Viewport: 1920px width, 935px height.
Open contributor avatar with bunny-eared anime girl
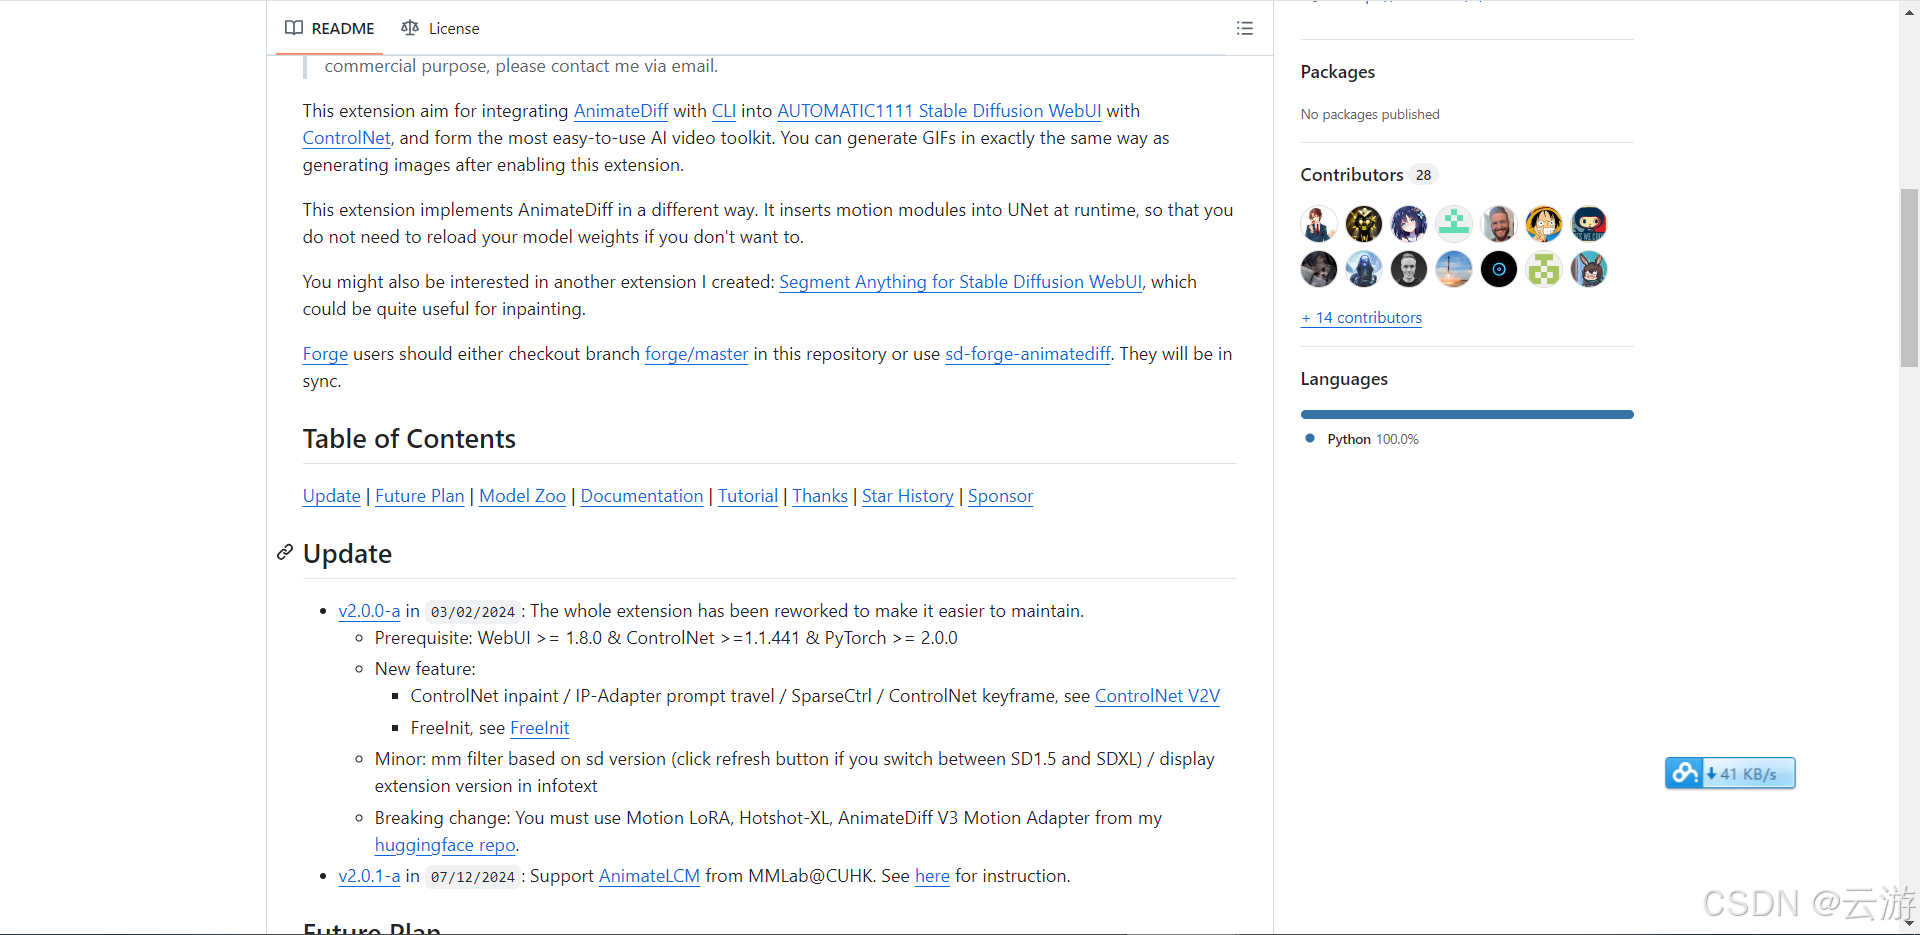pos(1589,269)
